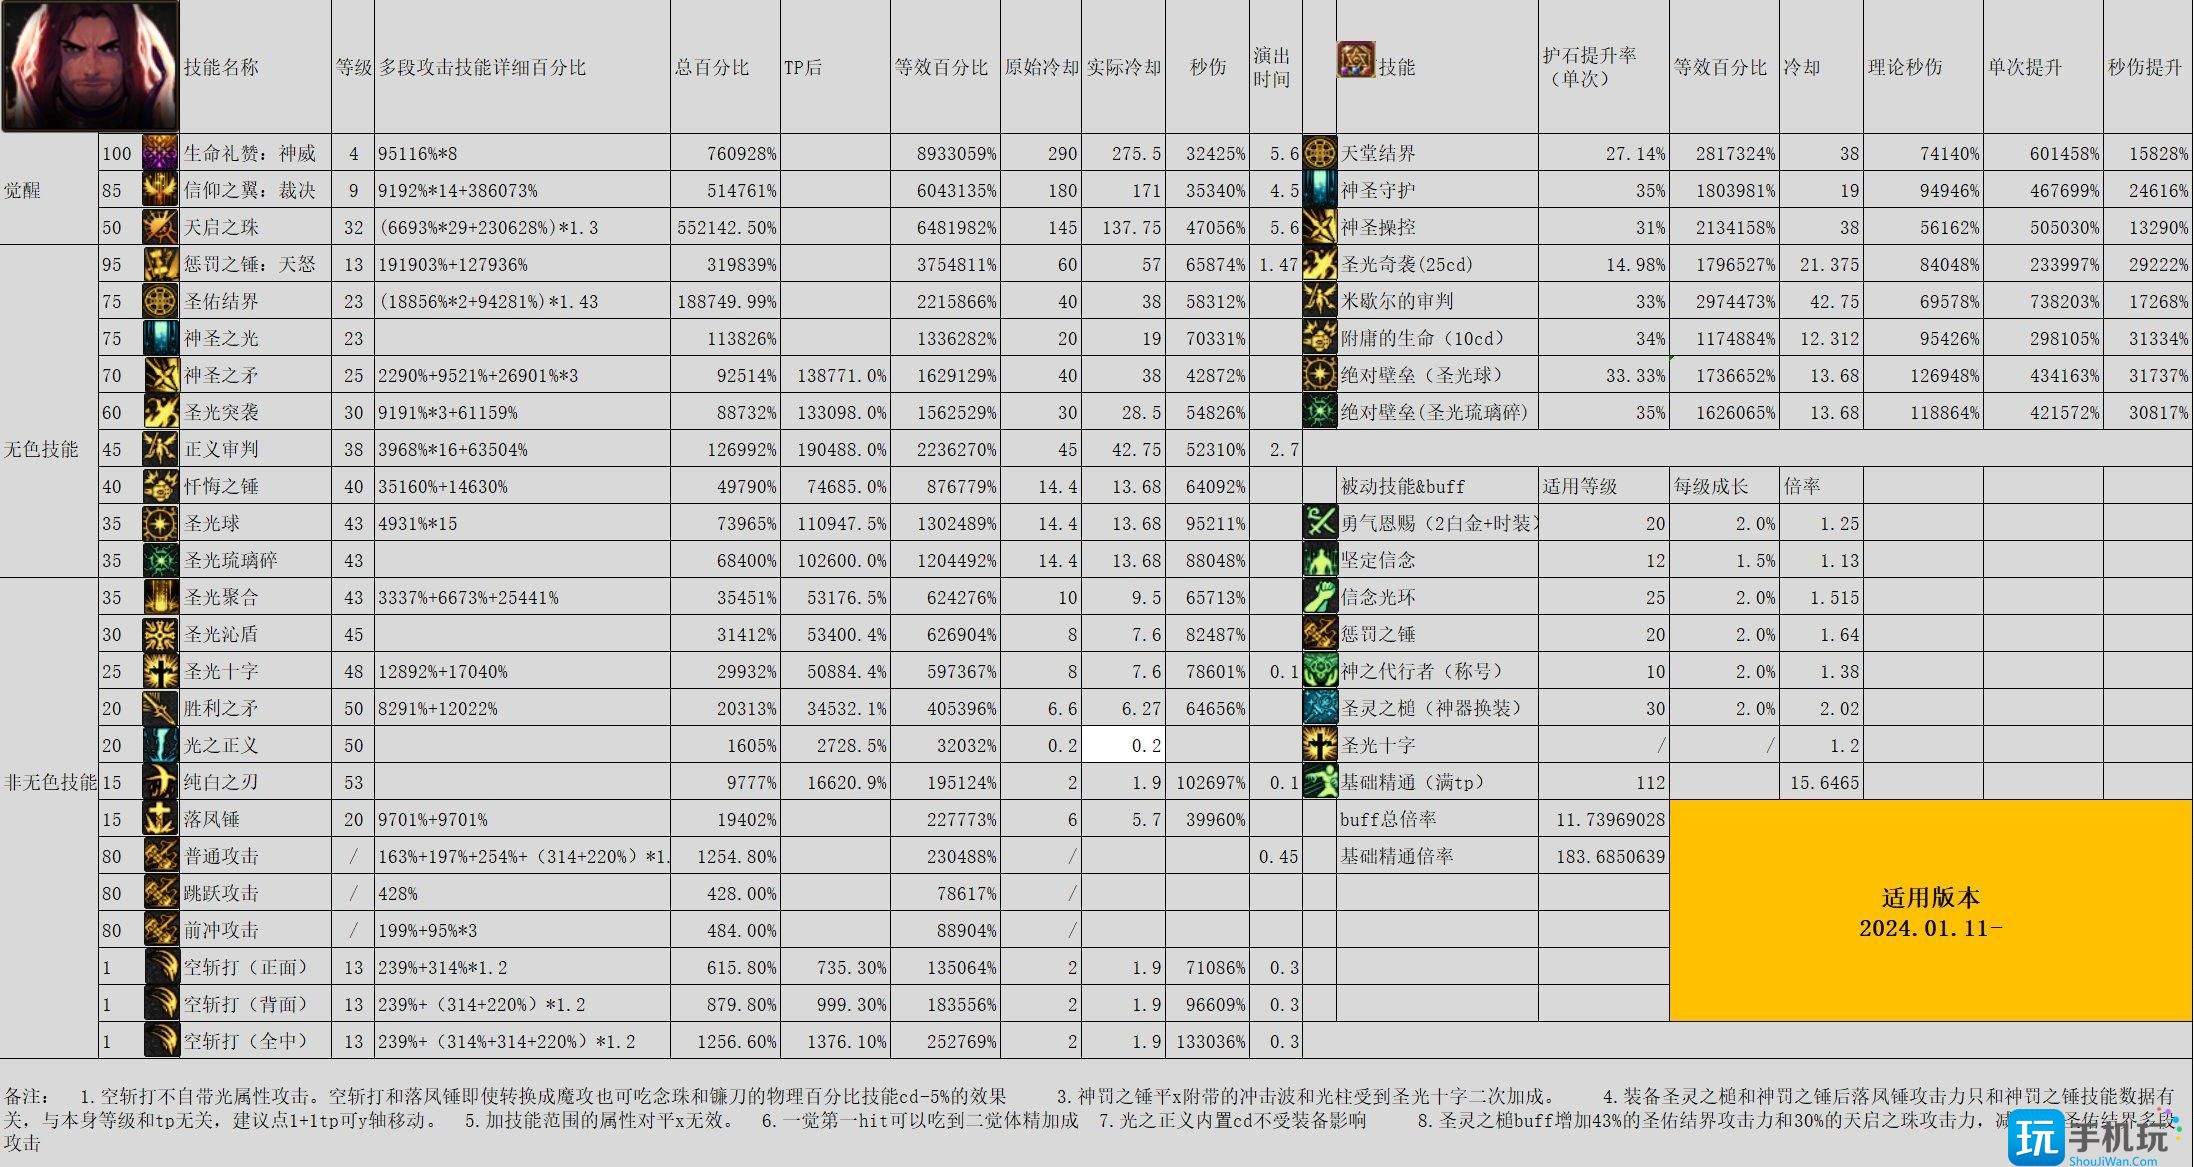Click the 圣光聚合 skill icon
Viewport: 2194px width, 1167px height.
tap(160, 597)
